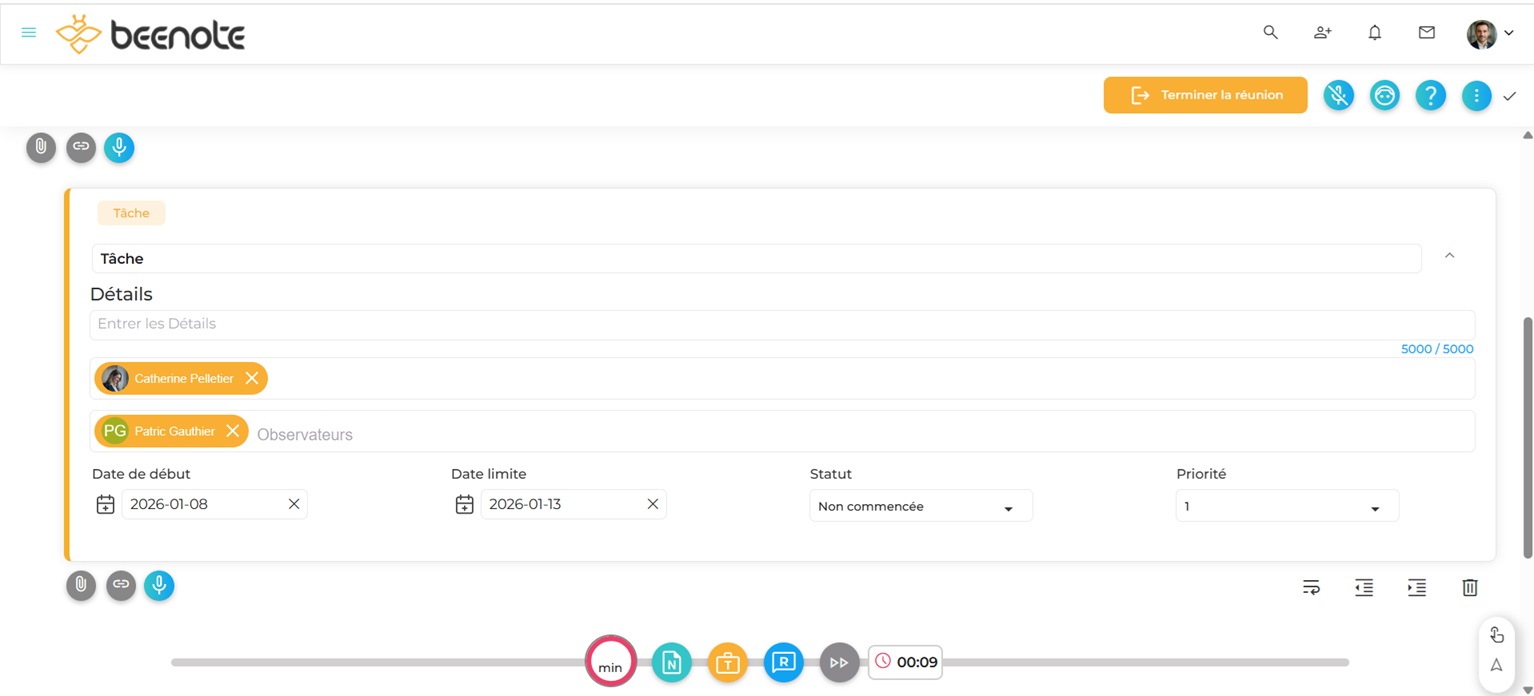Add a task with orange T icon
1534x696 pixels.
pos(727,662)
